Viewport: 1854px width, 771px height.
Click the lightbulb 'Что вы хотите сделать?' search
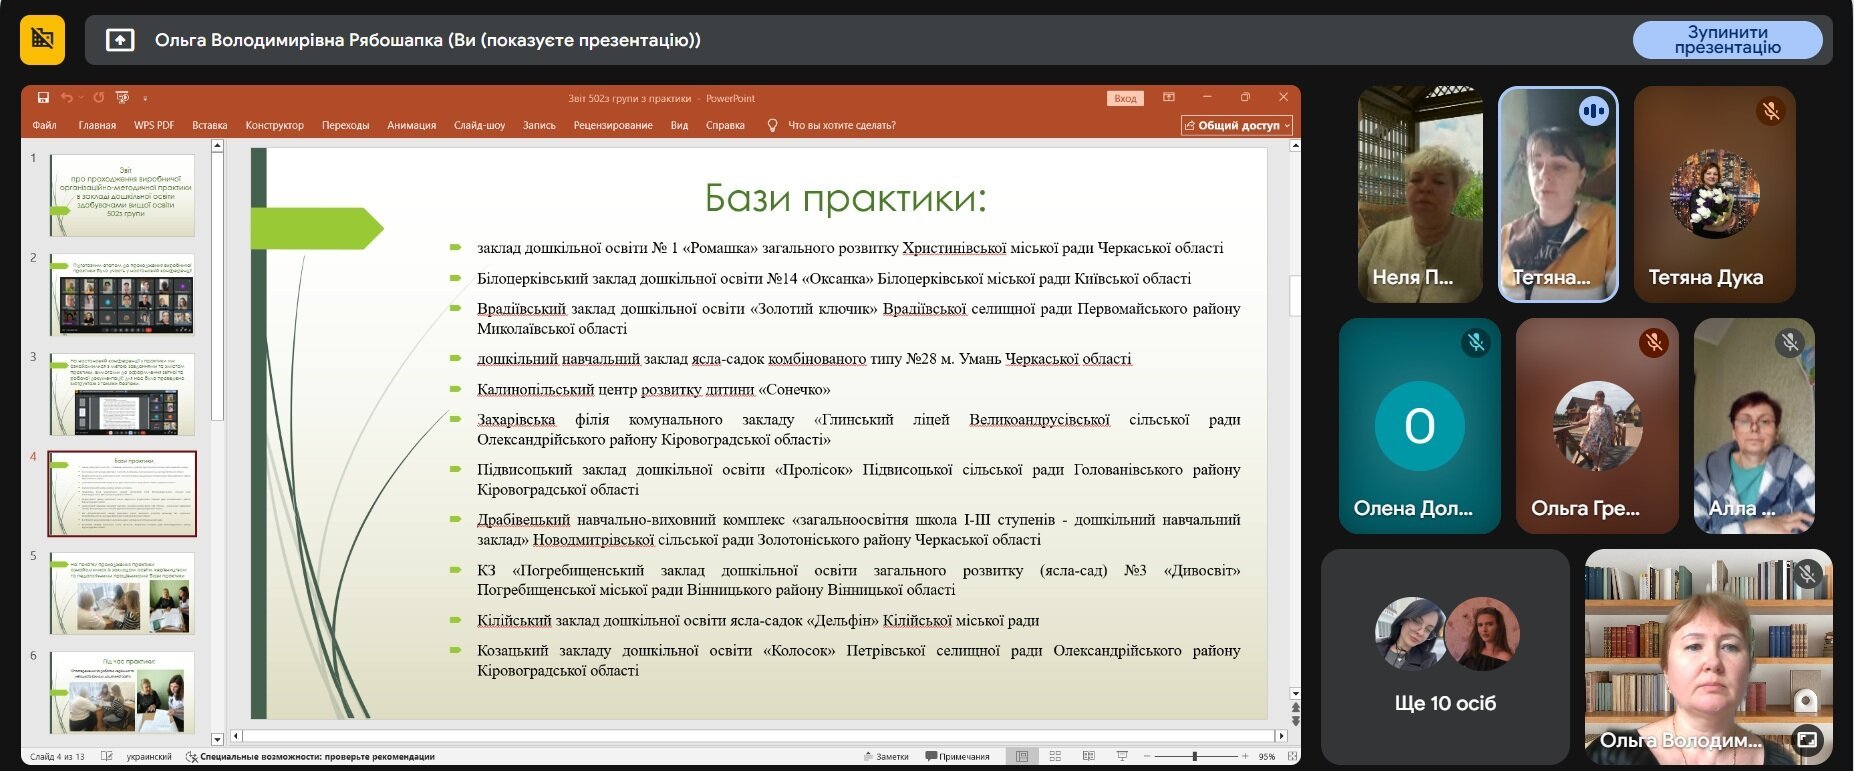(831, 126)
